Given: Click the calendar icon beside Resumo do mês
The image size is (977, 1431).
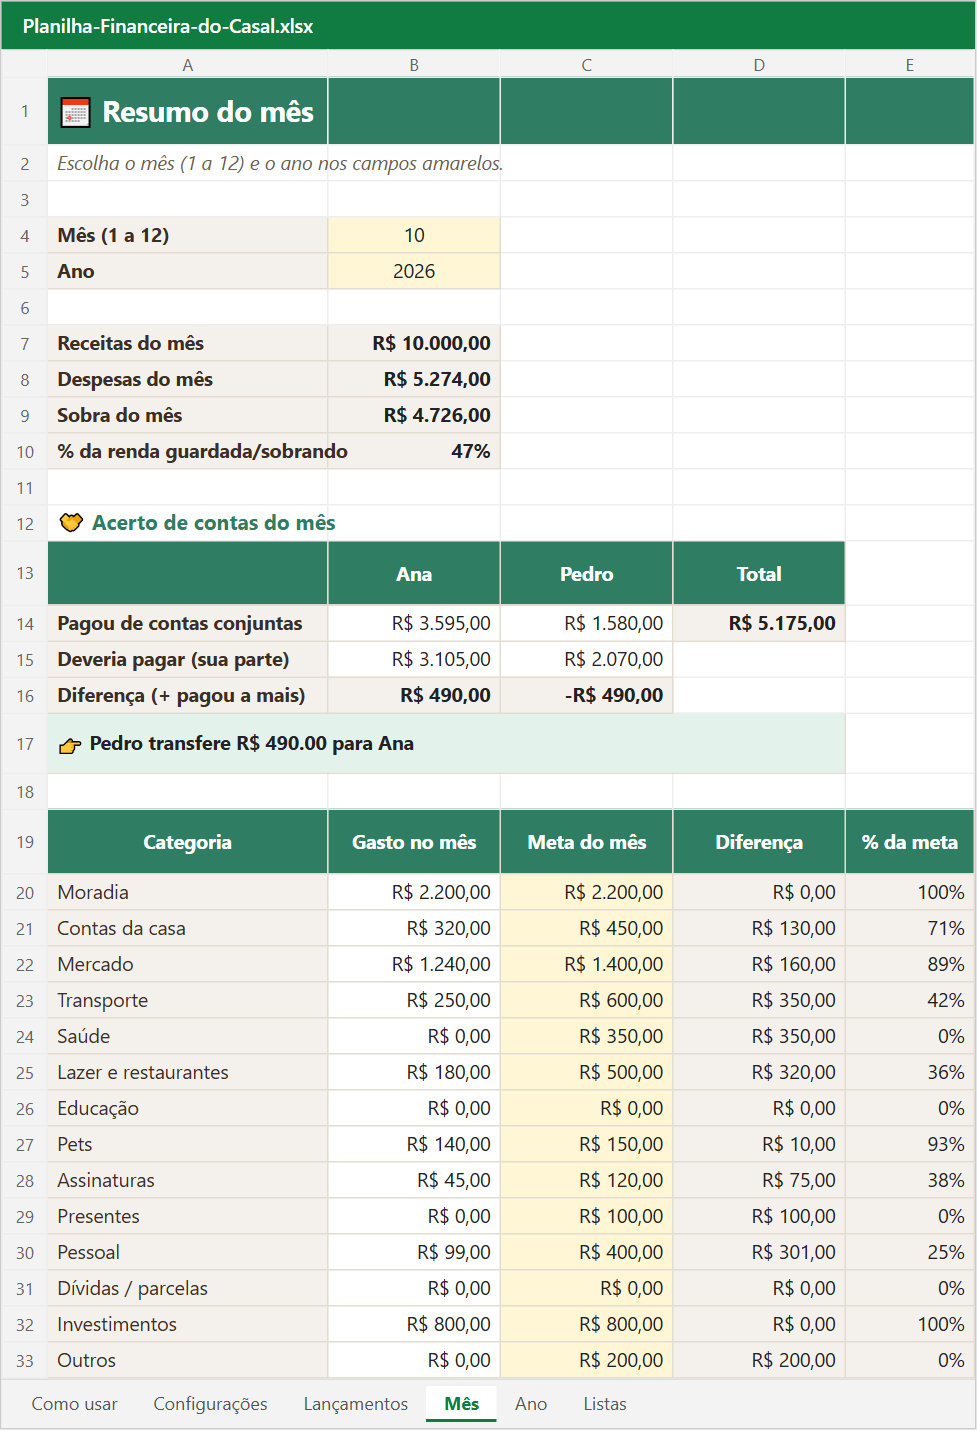Looking at the screenshot, I should 75,112.
